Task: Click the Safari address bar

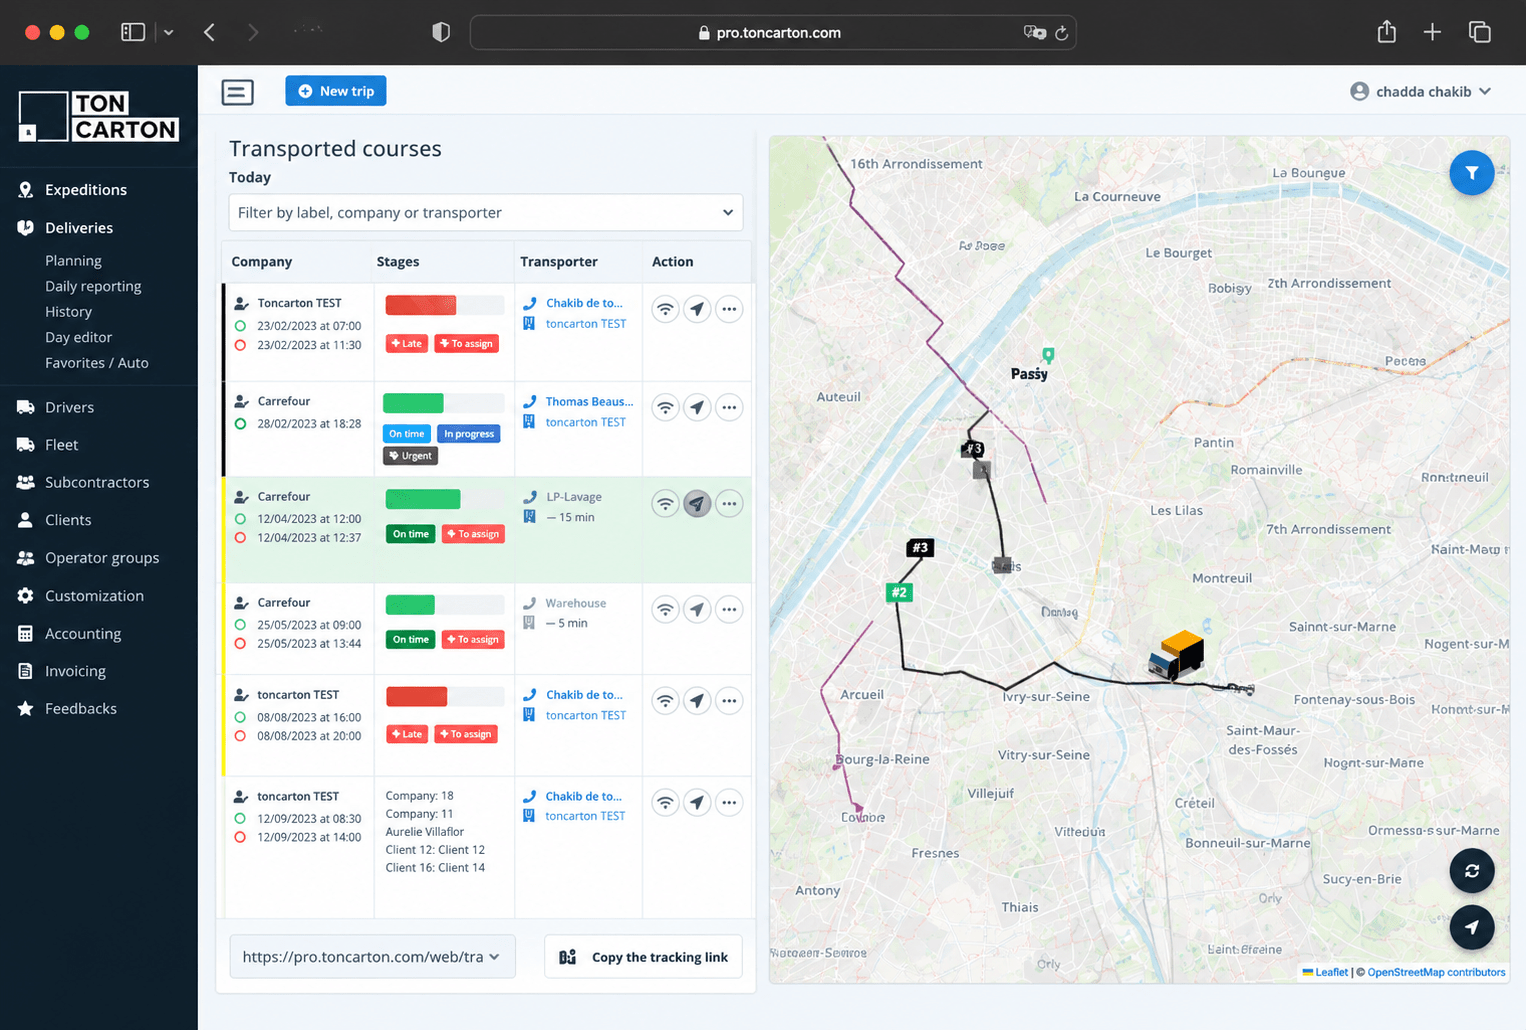Action: (773, 33)
